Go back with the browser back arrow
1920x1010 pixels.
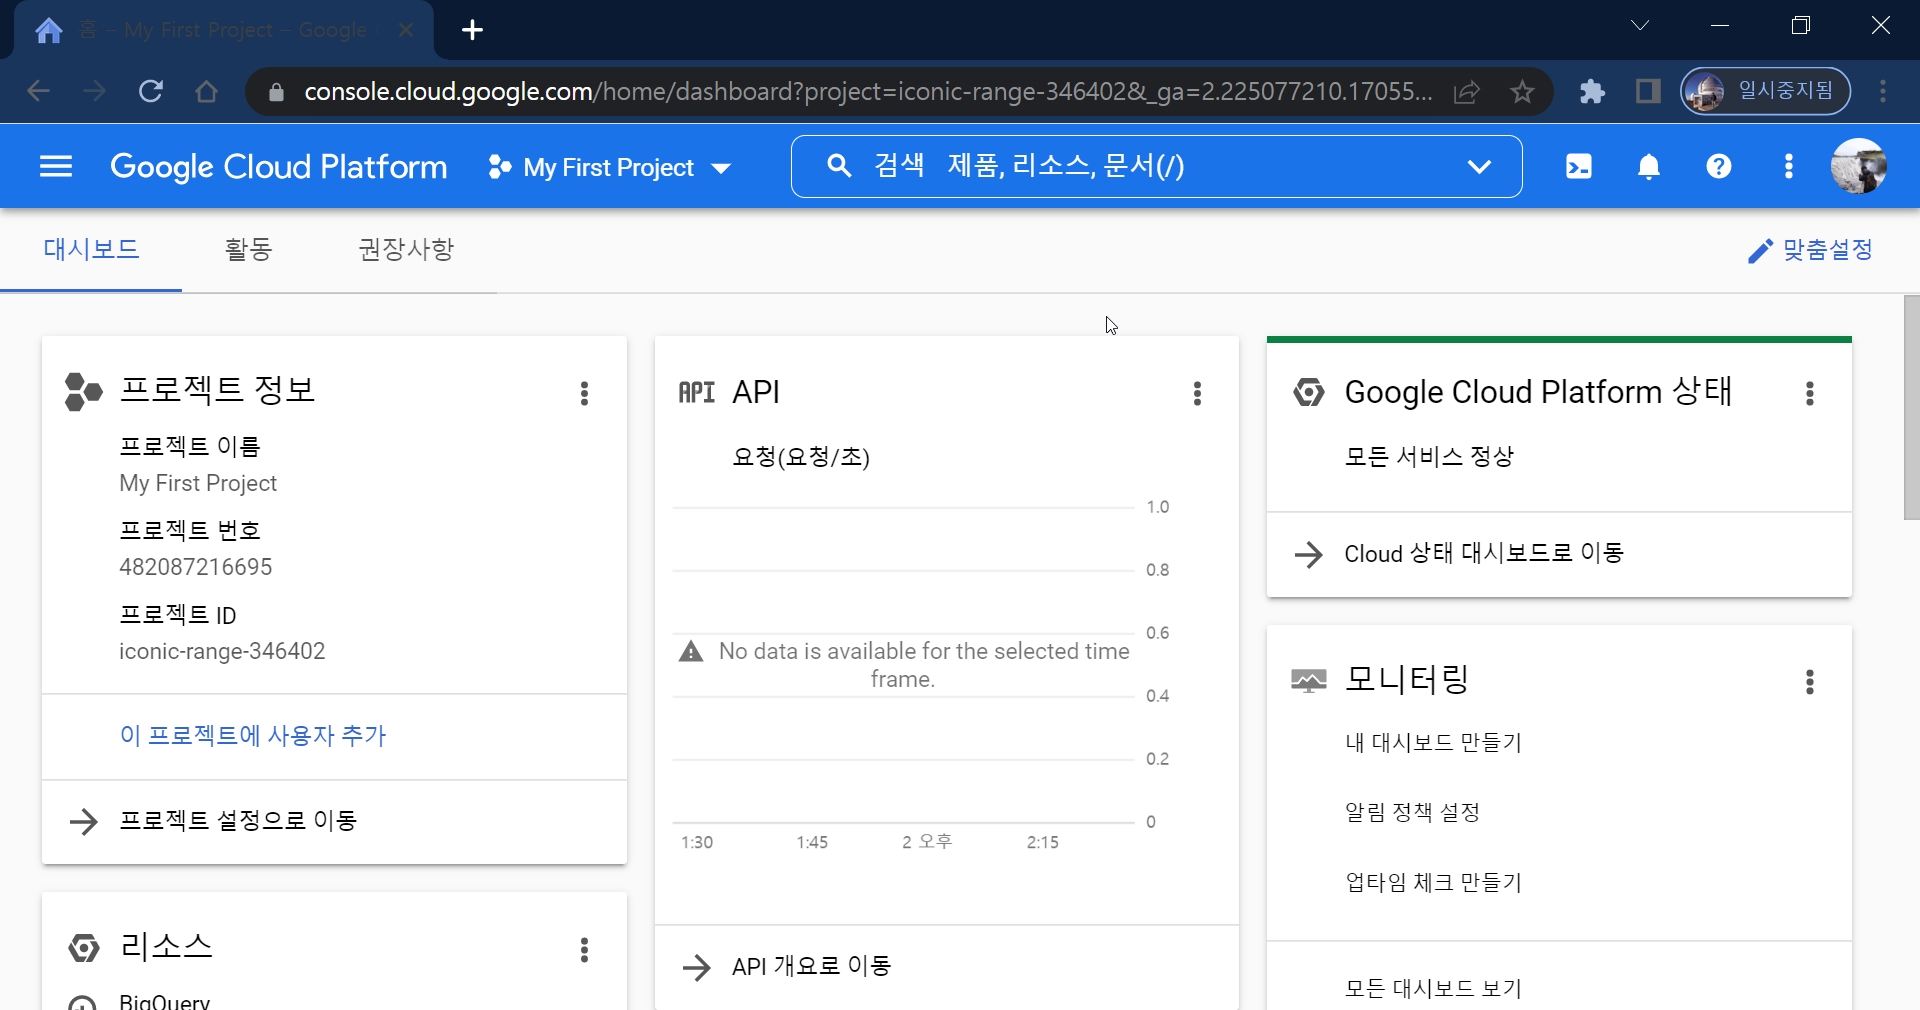pyautogui.click(x=38, y=92)
